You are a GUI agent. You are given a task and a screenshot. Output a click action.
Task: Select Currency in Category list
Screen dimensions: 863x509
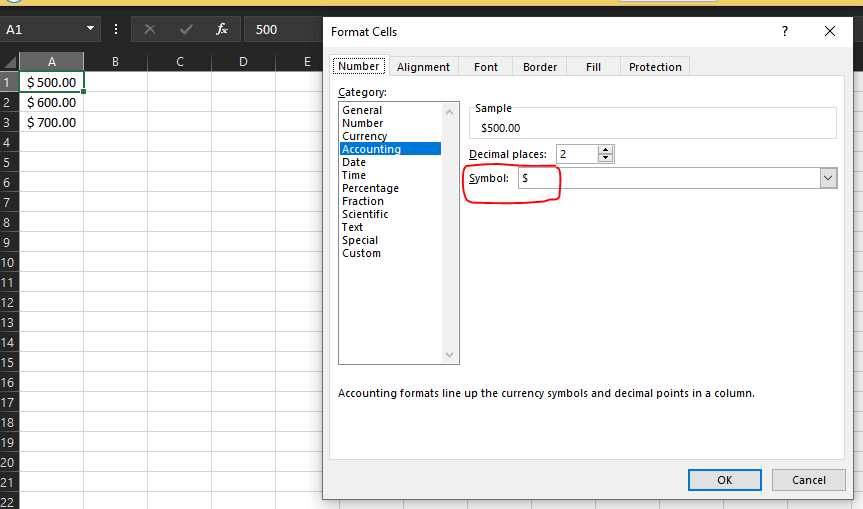point(390,136)
